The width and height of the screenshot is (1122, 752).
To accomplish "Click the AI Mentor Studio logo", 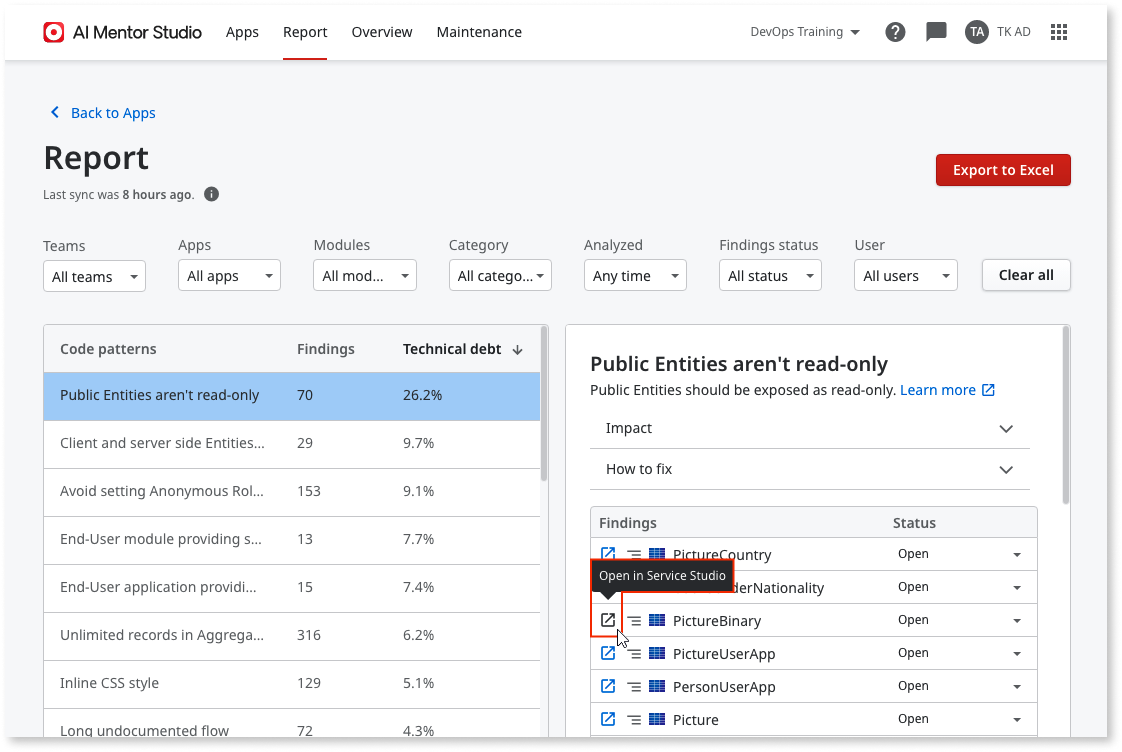I will tap(53, 31).
